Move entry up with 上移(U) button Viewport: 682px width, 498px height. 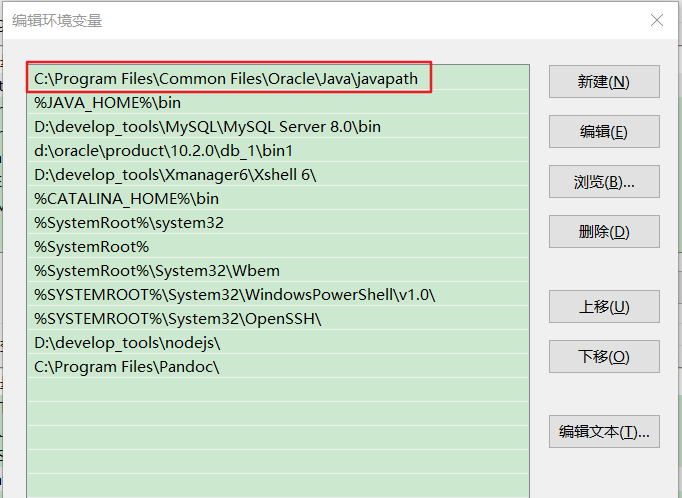pyautogui.click(x=603, y=307)
